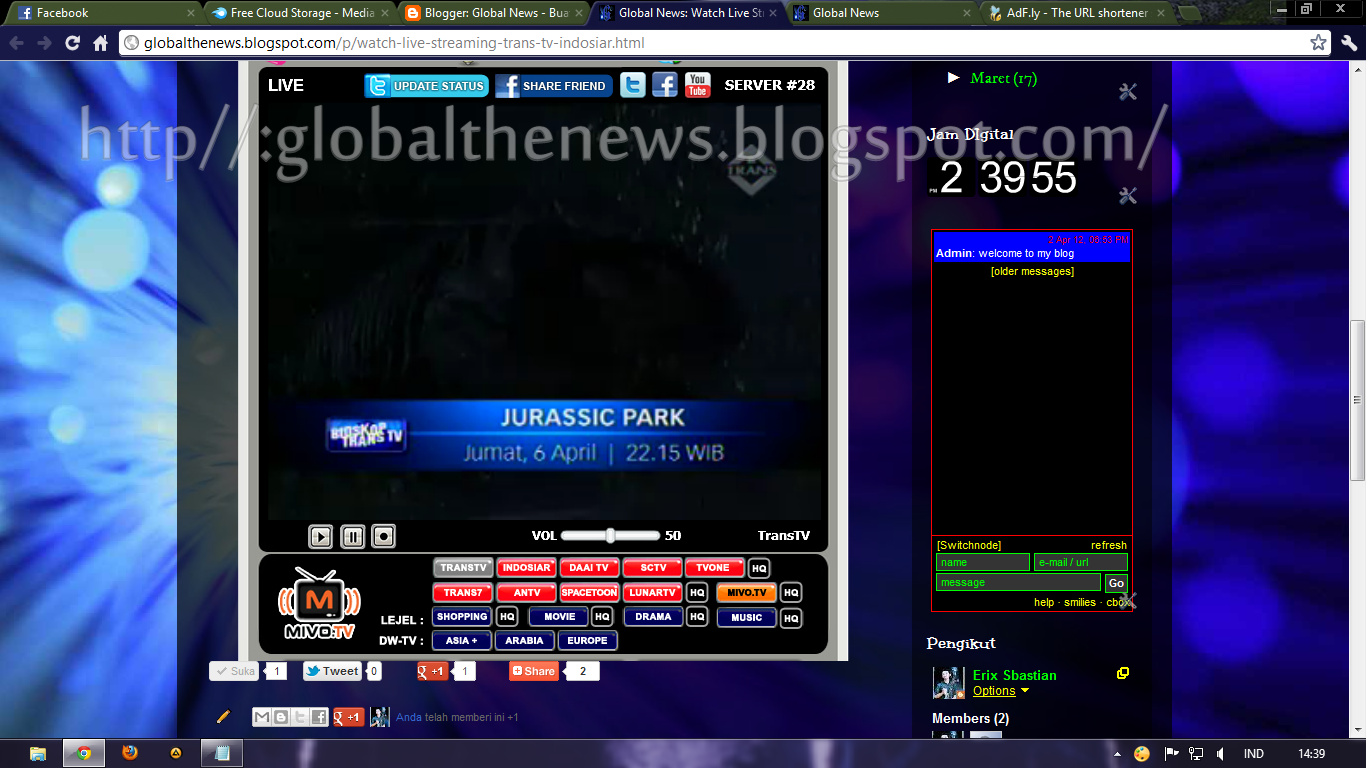Focus the chatbox name field
1366x768 pixels.
tap(983, 563)
